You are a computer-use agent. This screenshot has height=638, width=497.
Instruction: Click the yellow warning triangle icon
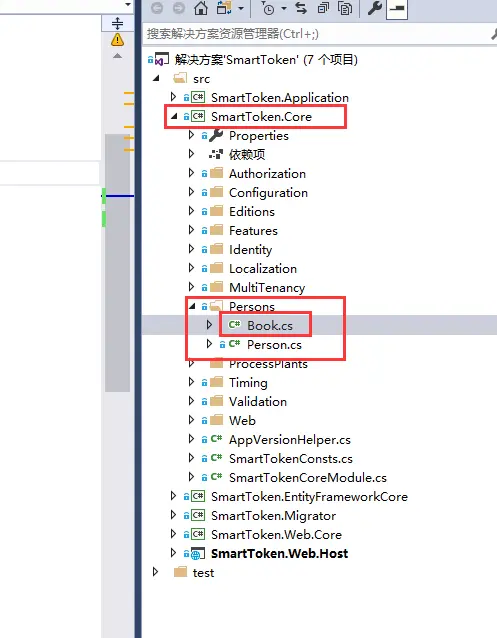pyautogui.click(x=117, y=40)
